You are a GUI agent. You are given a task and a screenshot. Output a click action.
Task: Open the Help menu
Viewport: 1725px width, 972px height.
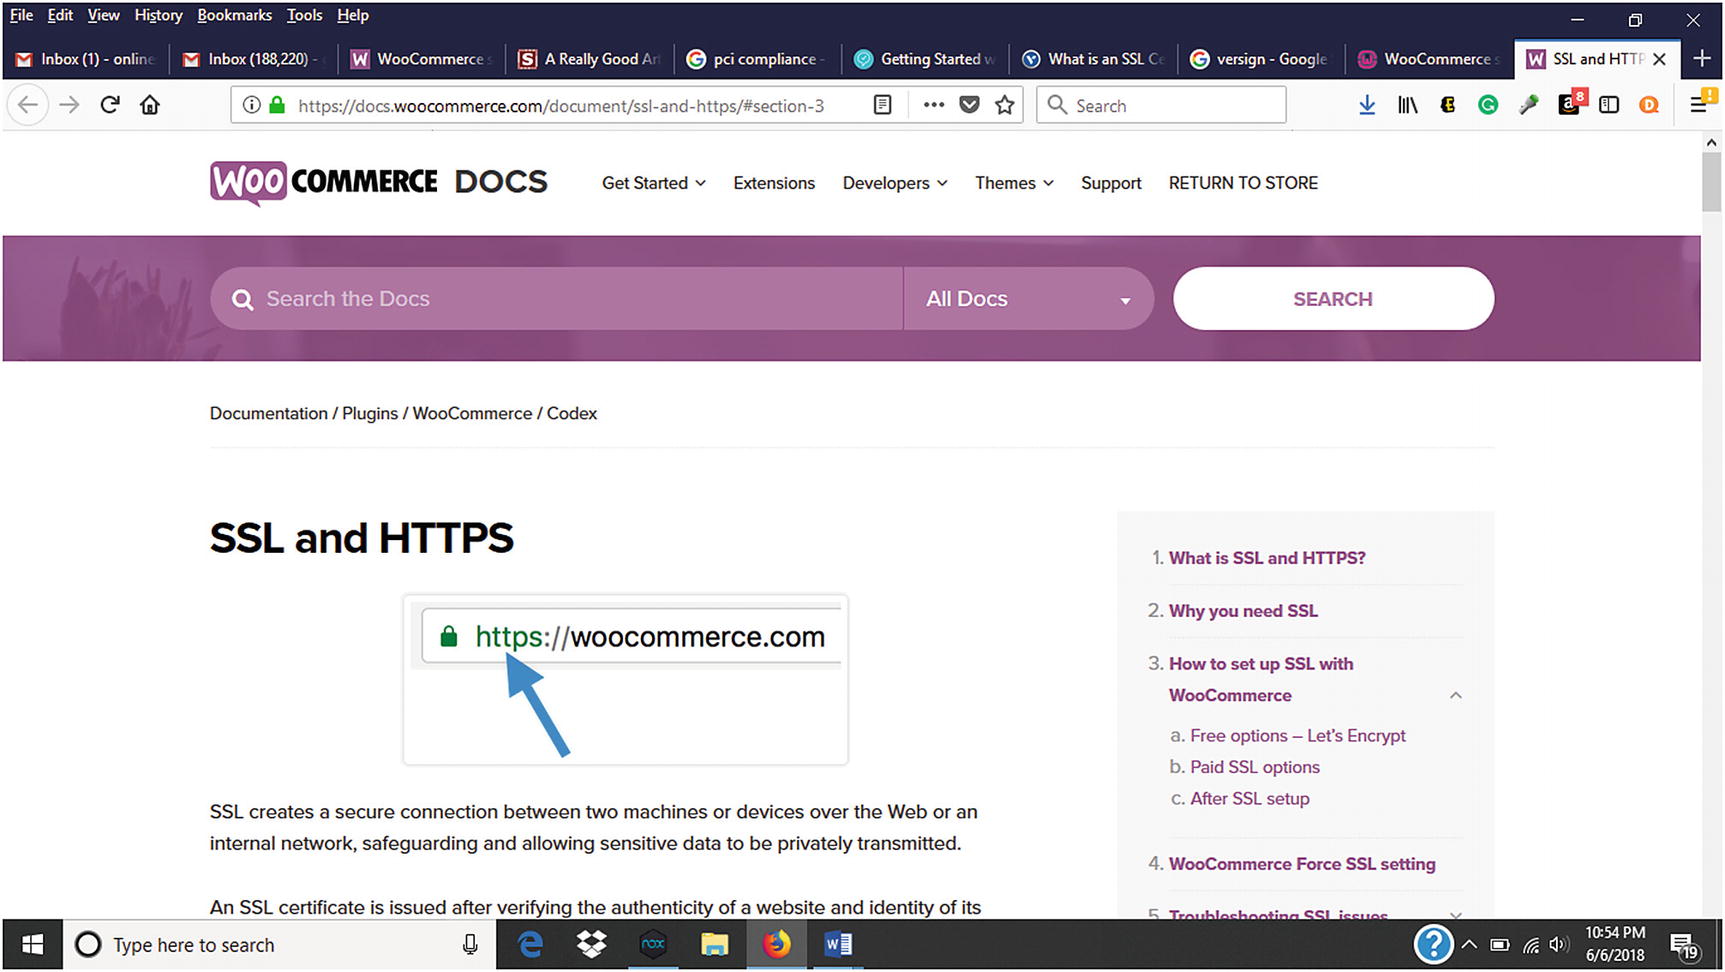(353, 15)
